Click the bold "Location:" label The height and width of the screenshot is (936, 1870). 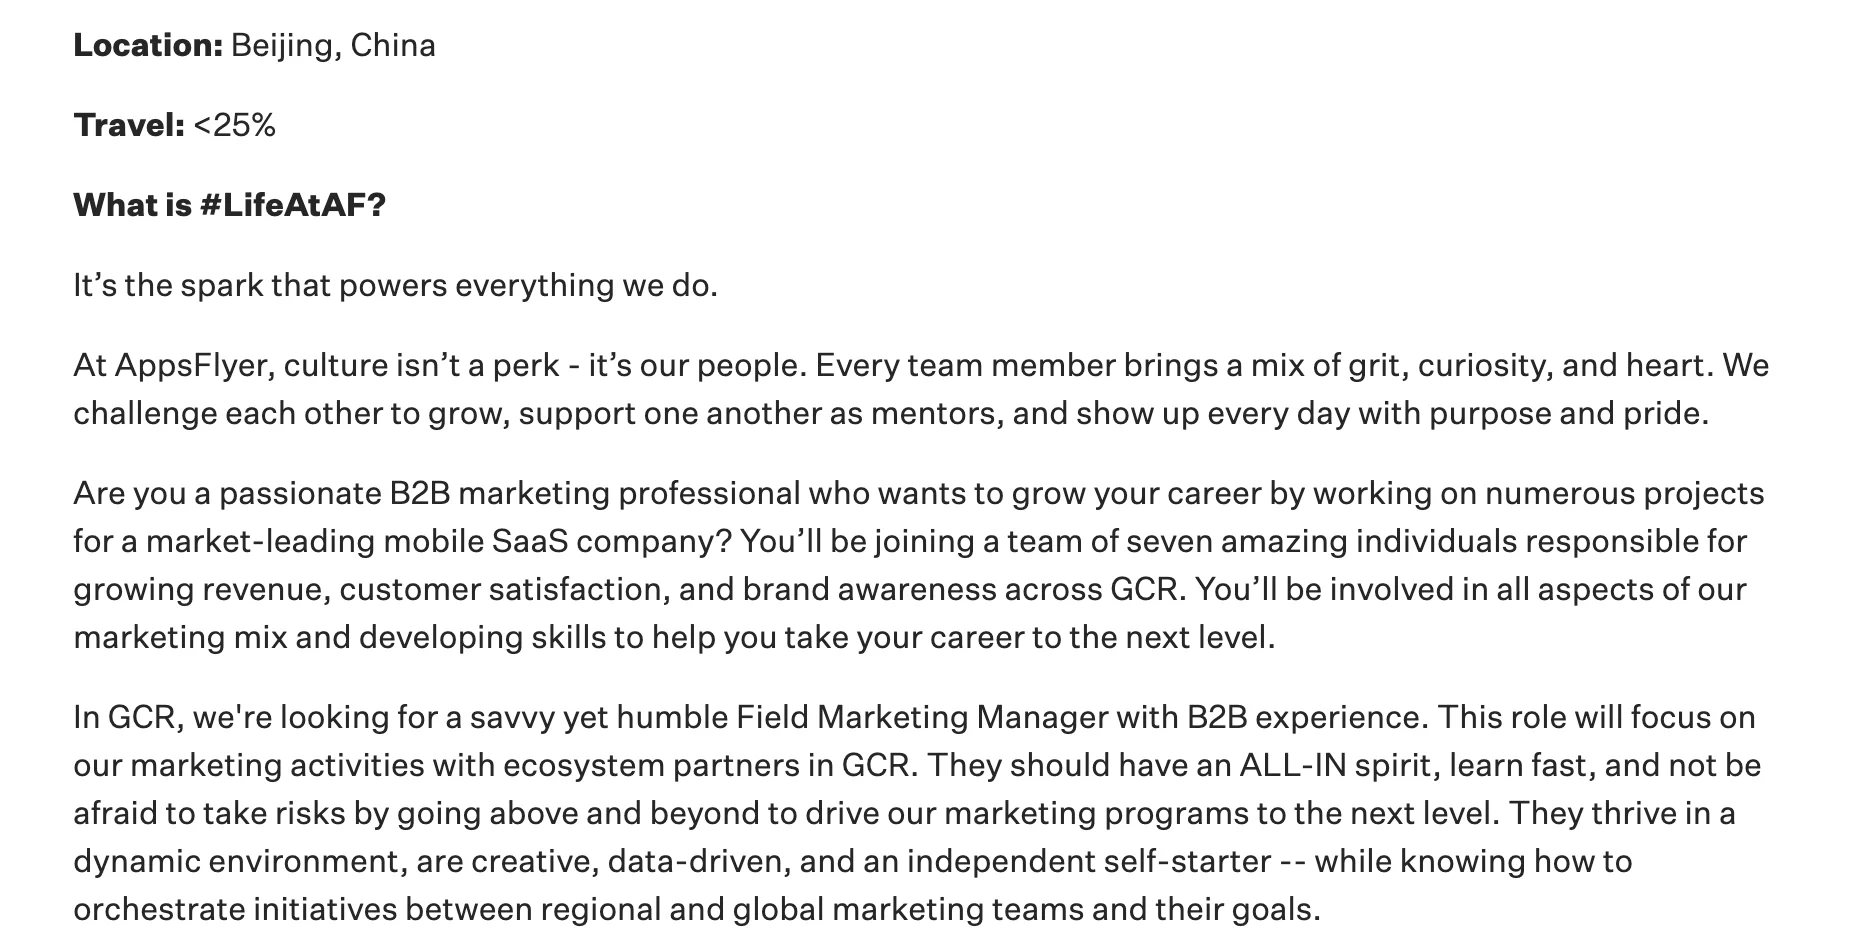(x=148, y=46)
